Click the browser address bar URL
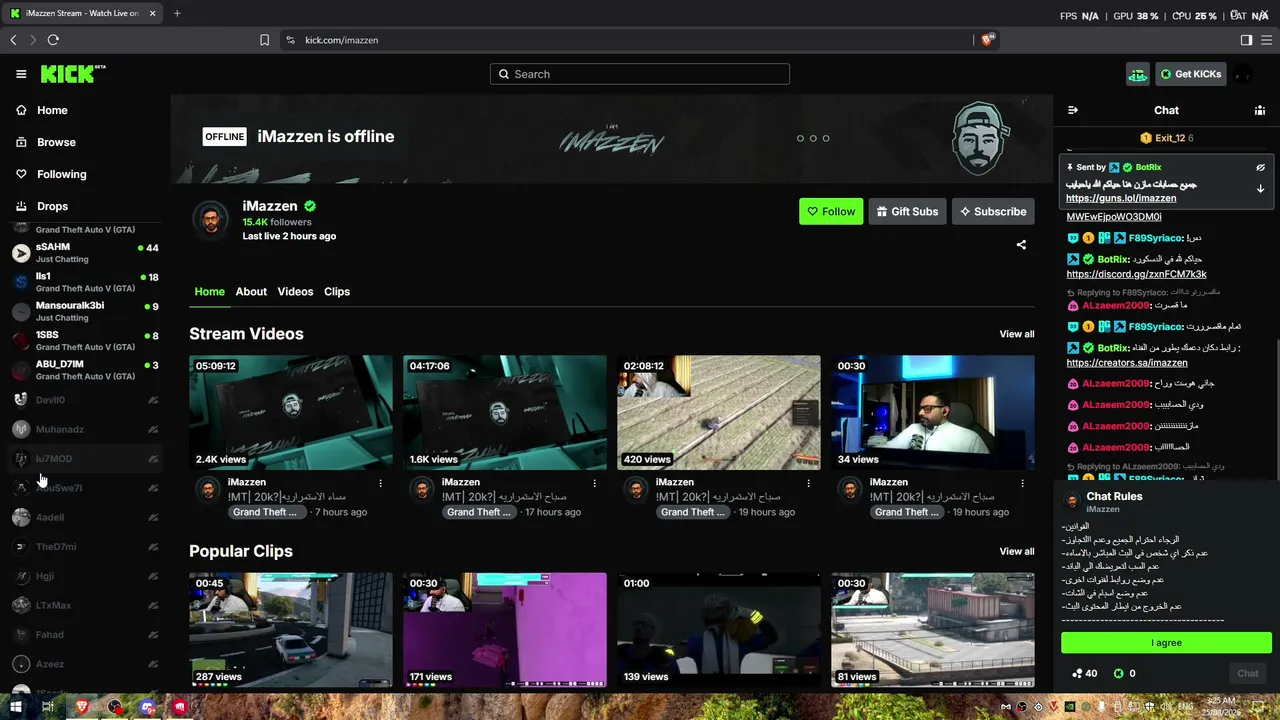The width and height of the screenshot is (1280, 720). [x=342, y=40]
